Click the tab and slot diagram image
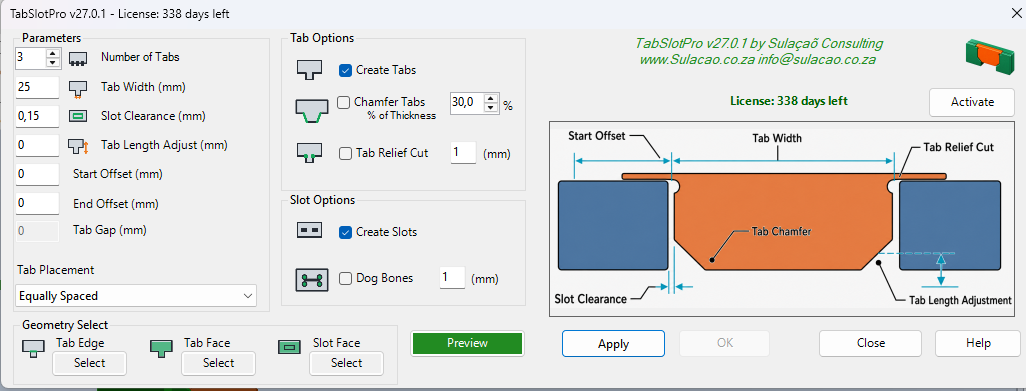 781,219
